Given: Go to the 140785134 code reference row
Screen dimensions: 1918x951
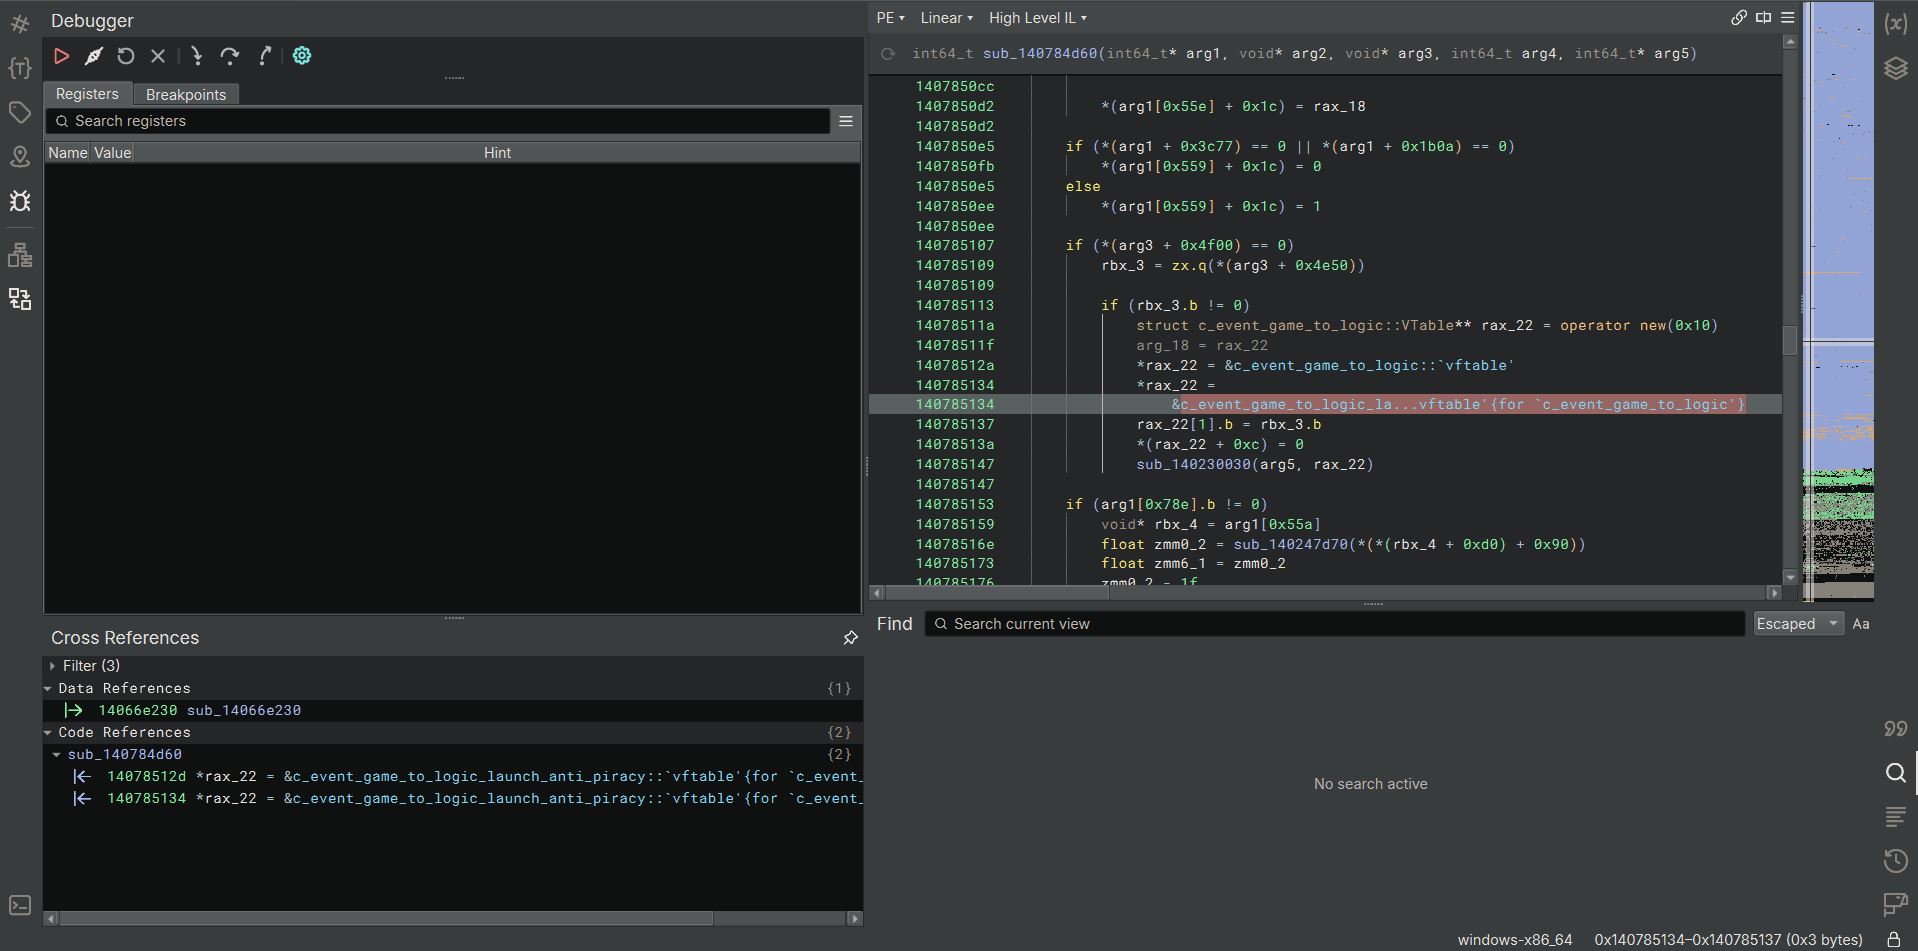Looking at the screenshot, I should [x=453, y=798].
